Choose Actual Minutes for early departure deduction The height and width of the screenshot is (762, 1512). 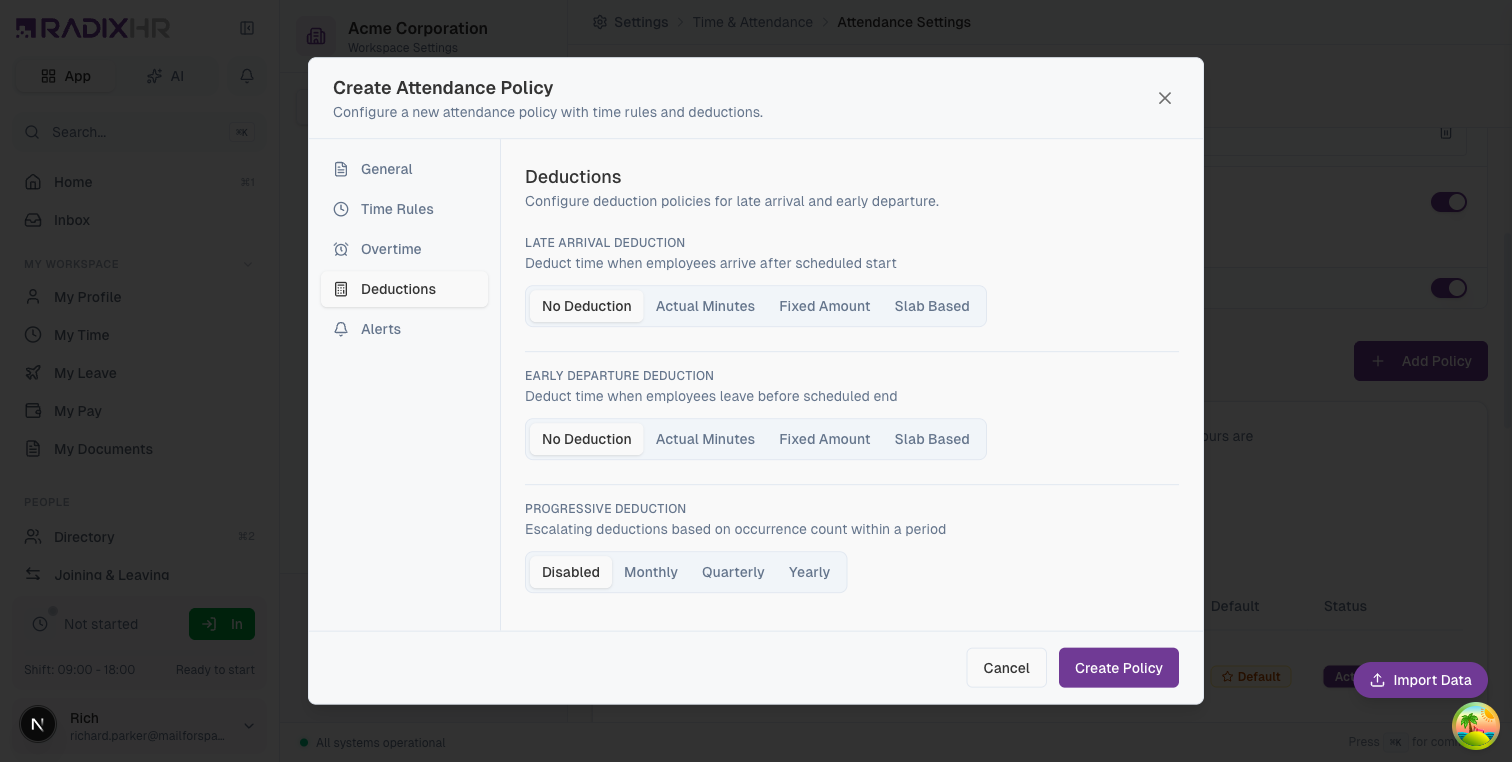pyautogui.click(x=705, y=439)
